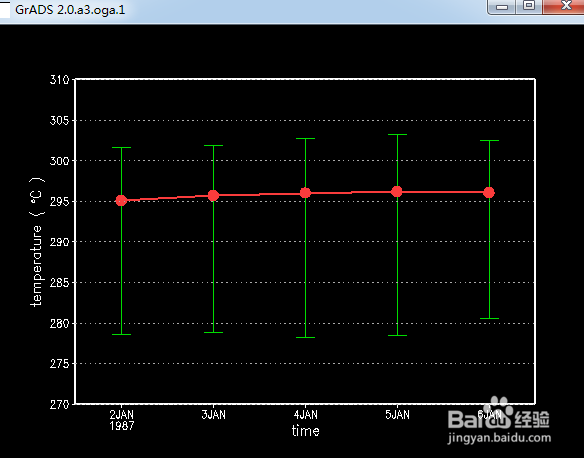Click the 300 y-axis label
This screenshot has height=458, width=584.
tap(60, 161)
